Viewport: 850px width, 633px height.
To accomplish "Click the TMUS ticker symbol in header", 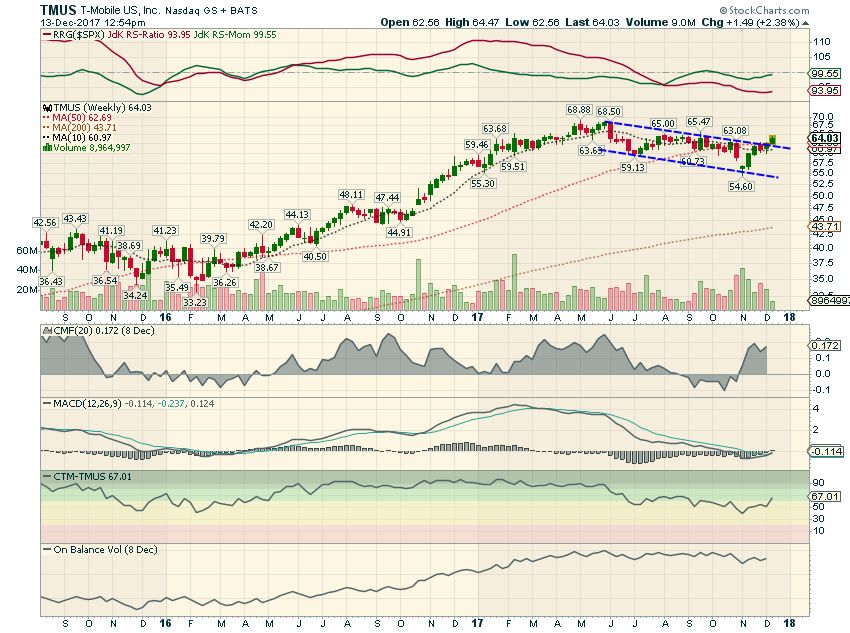I will tap(59, 10).
